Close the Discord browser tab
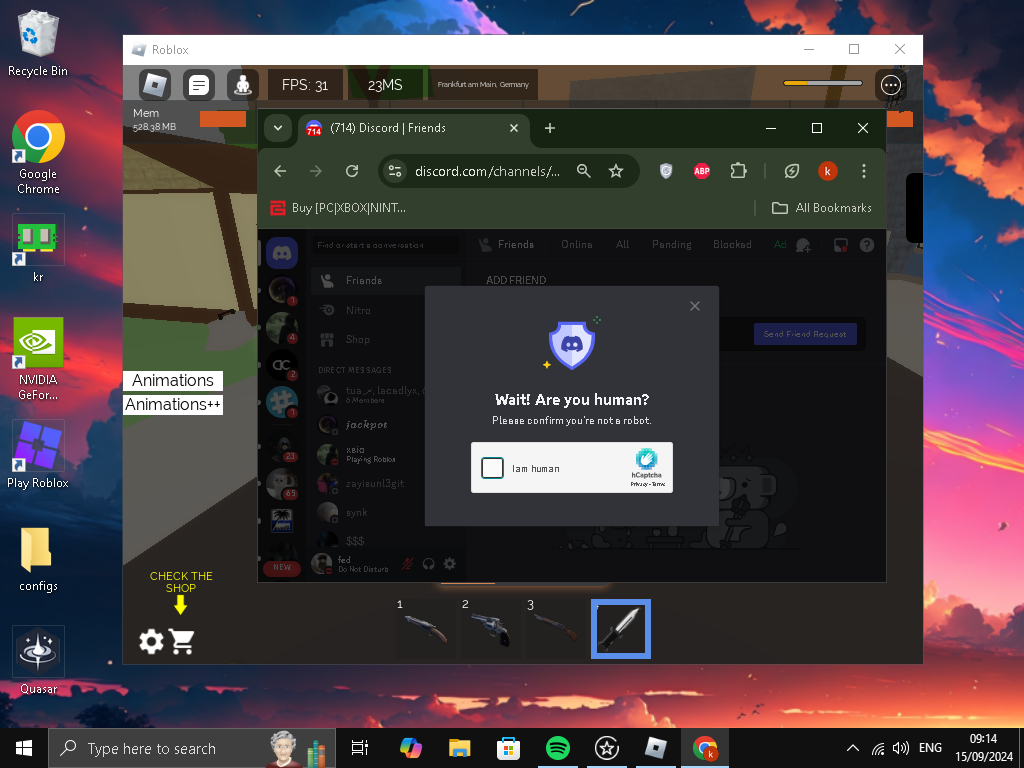 (x=514, y=128)
